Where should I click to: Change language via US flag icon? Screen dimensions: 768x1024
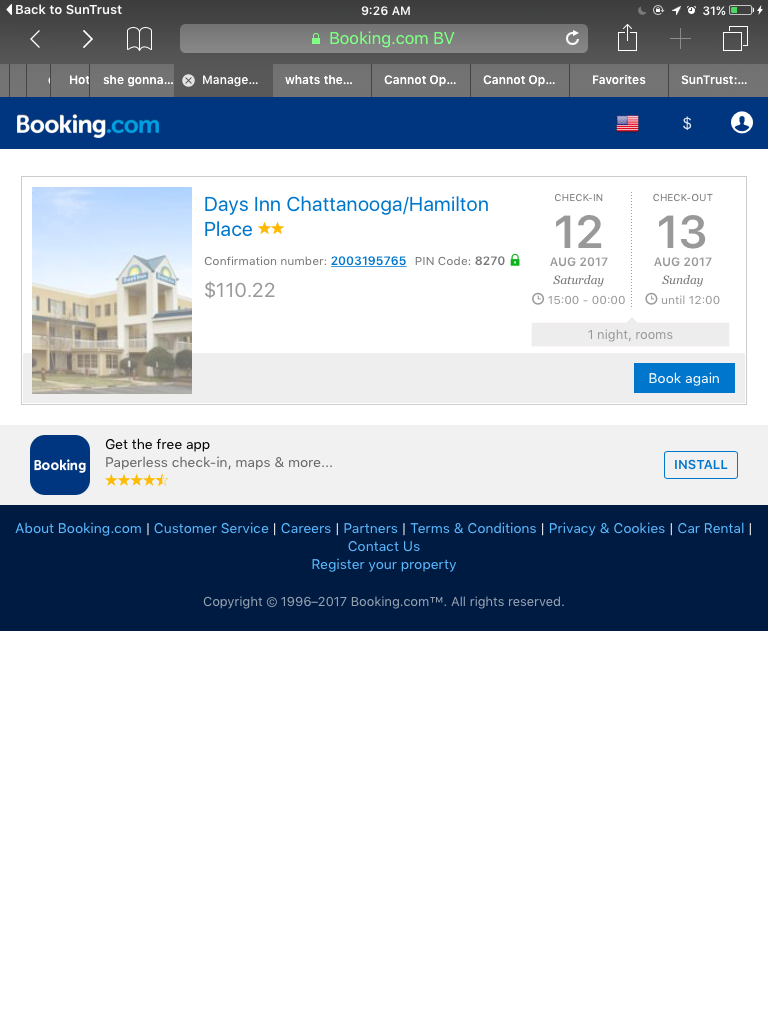click(x=627, y=123)
